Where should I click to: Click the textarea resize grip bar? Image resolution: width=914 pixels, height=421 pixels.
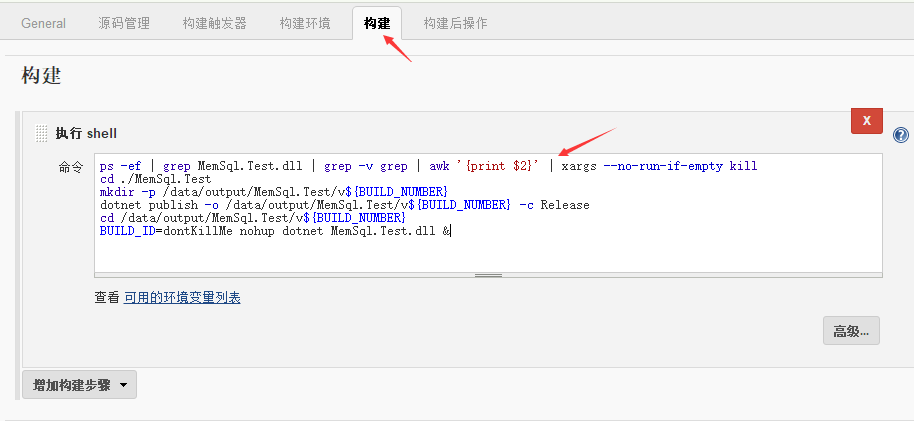(488, 275)
